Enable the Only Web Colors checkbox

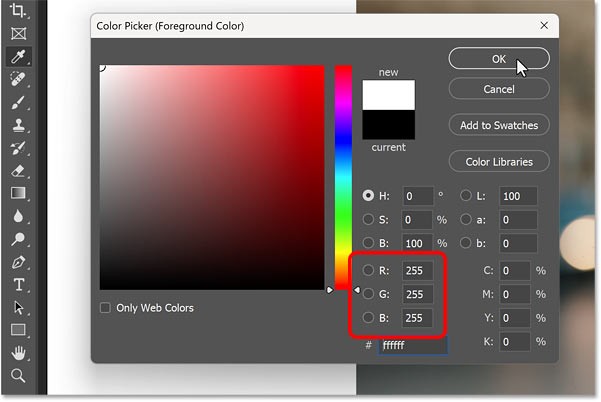(106, 308)
